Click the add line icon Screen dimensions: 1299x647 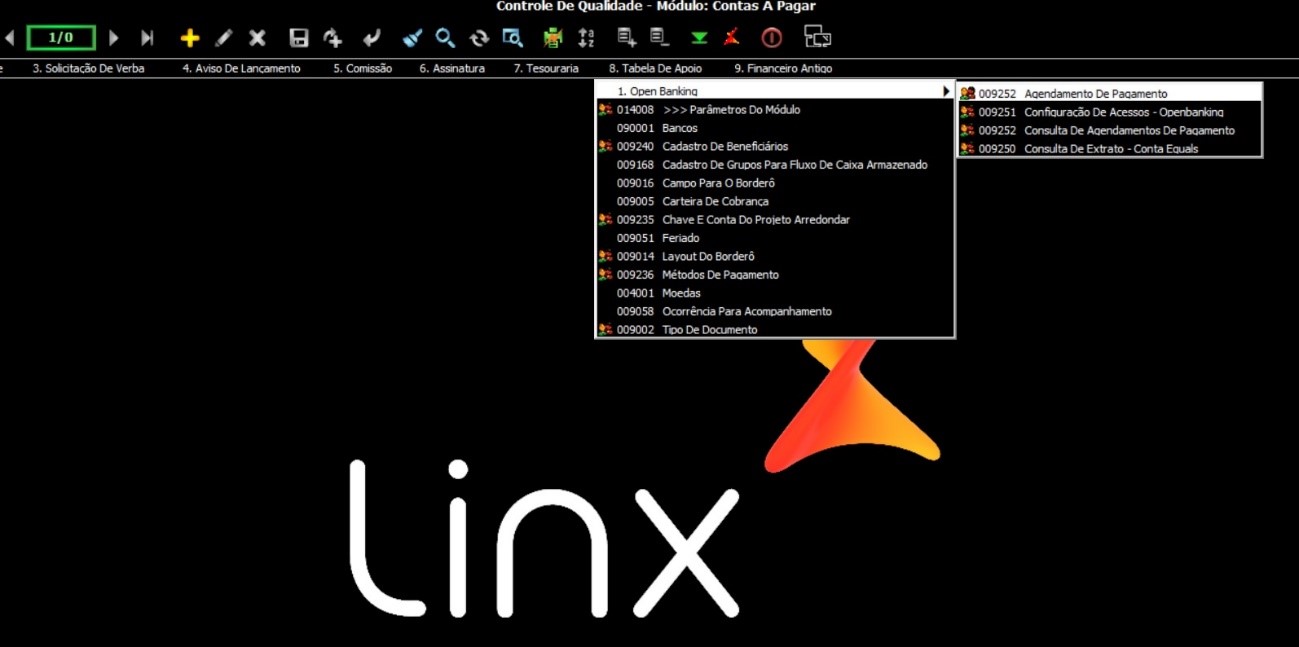(627, 38)
